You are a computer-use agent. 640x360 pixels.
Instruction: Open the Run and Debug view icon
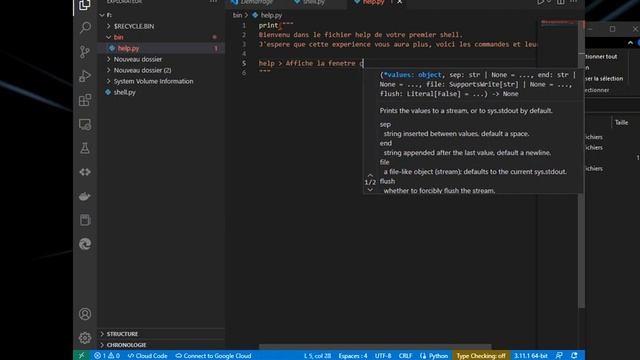[x=85, y=76]
